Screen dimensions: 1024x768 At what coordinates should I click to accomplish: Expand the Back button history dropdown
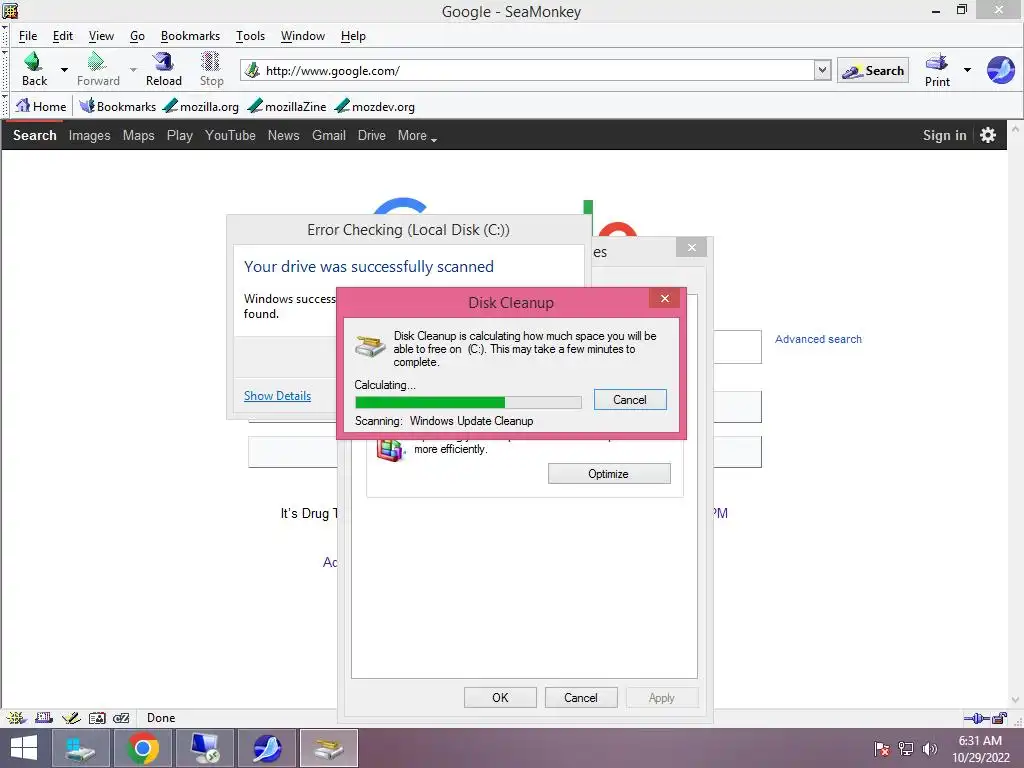[x=64, y=69]
